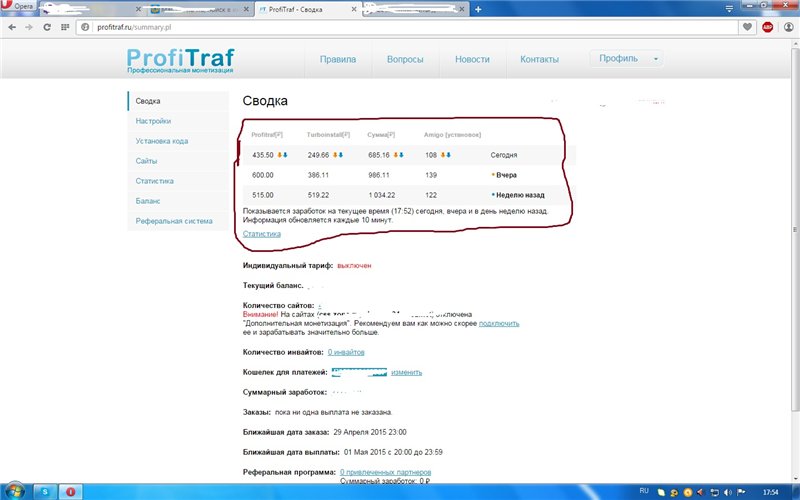Viewport: 800px width, 500px height.
Task: Open the Action Center flag icon
Action: [741, 492]
